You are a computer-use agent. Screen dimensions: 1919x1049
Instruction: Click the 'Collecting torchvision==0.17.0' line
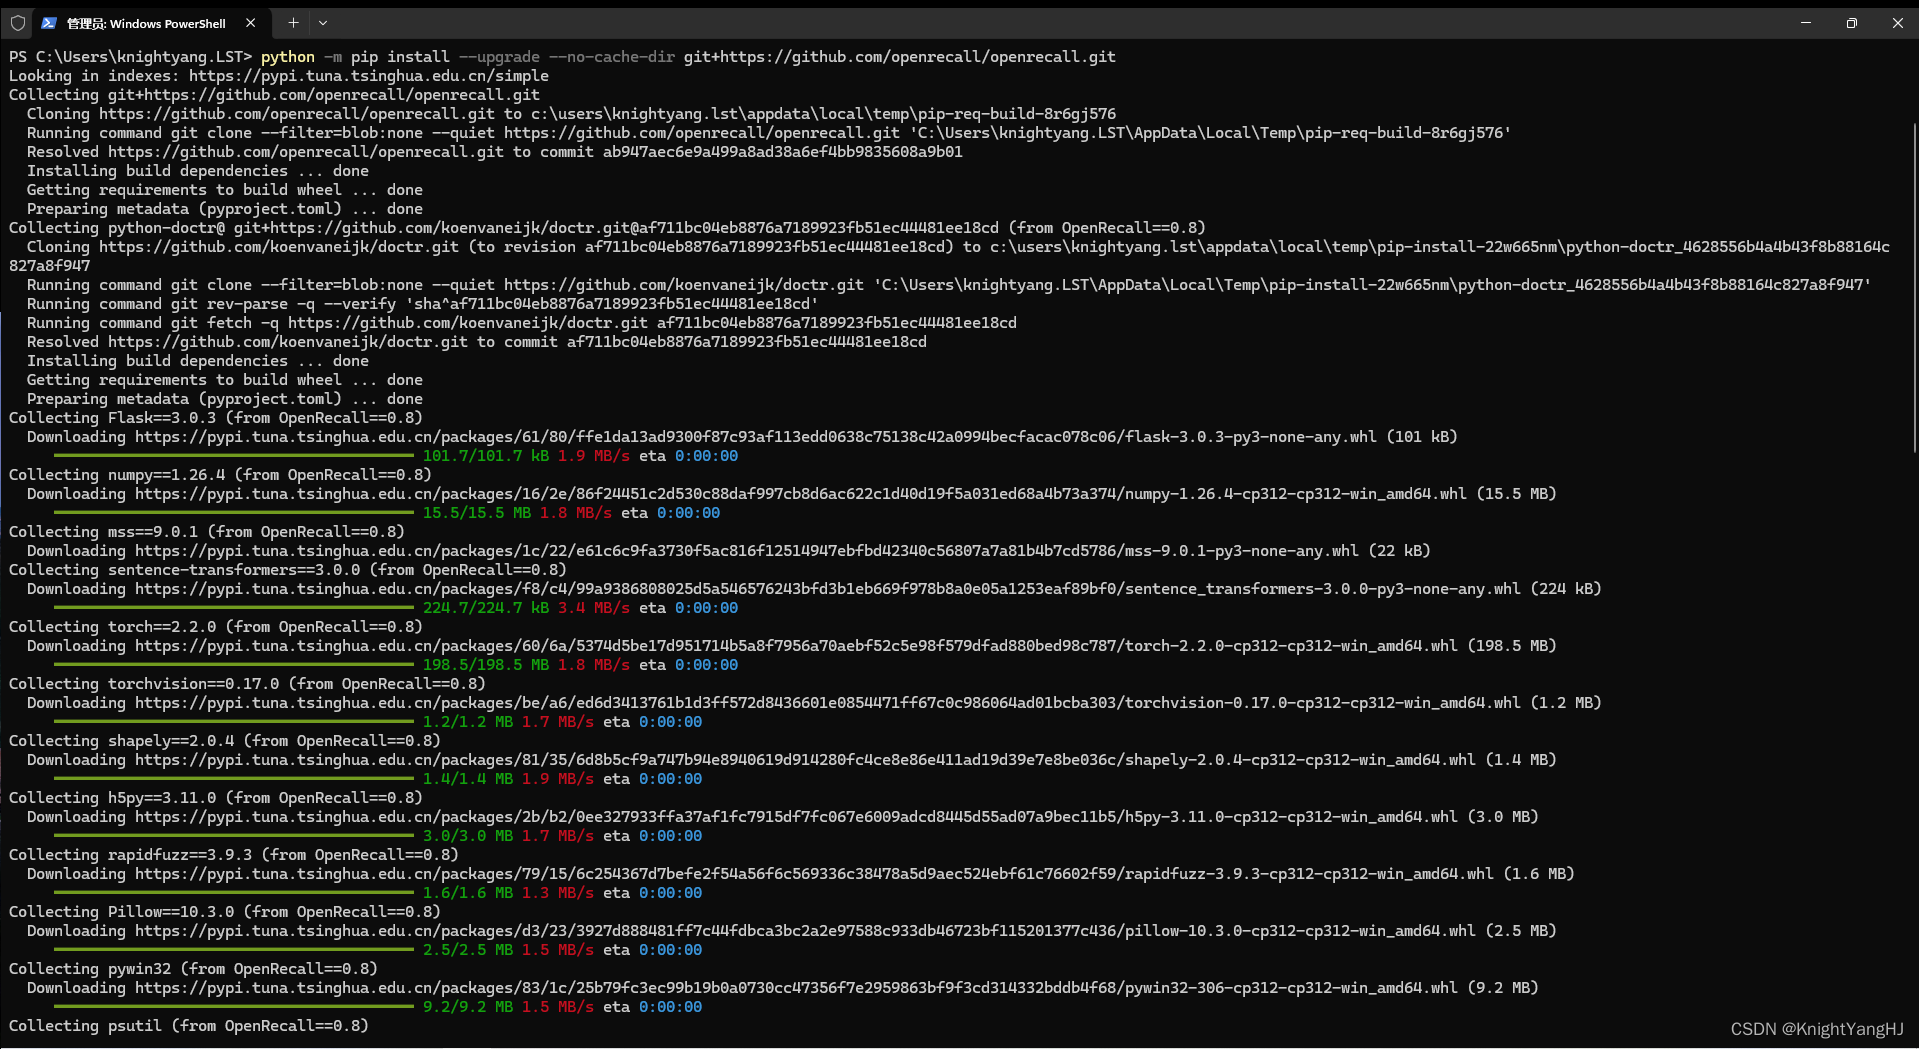click(x=247, y=684)
